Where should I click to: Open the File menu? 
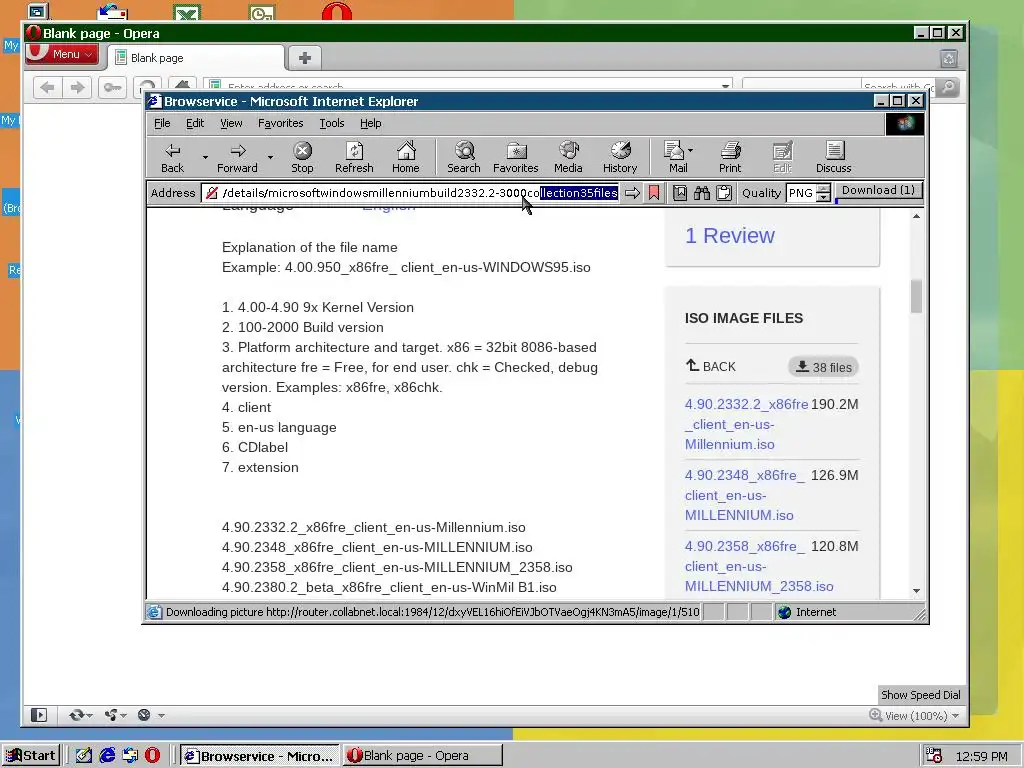[x=162, y=123]
